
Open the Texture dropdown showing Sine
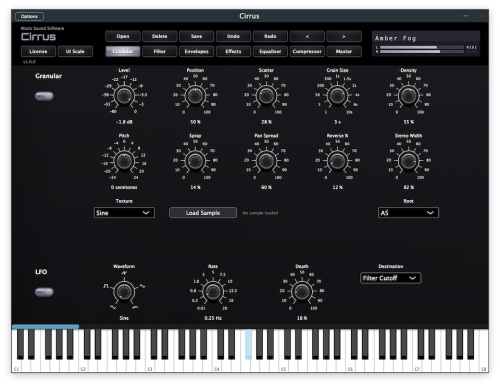point(124,213)
